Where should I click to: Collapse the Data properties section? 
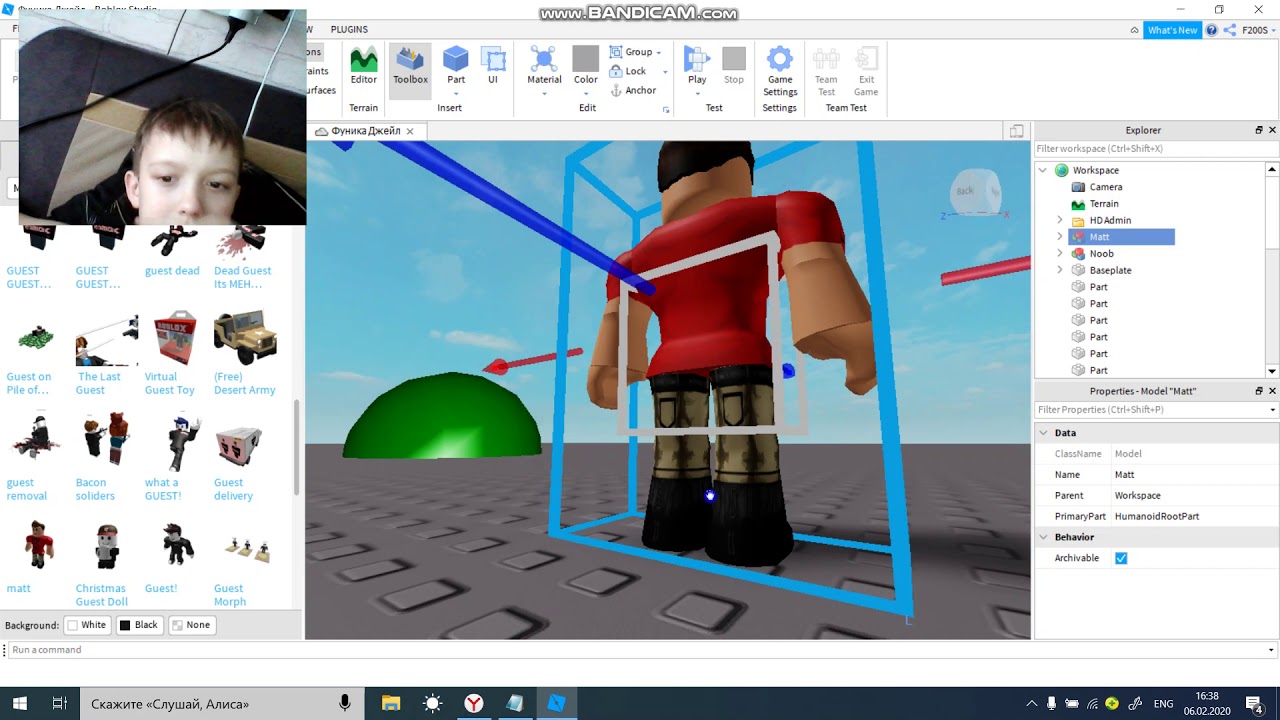tap(1044, 433)
